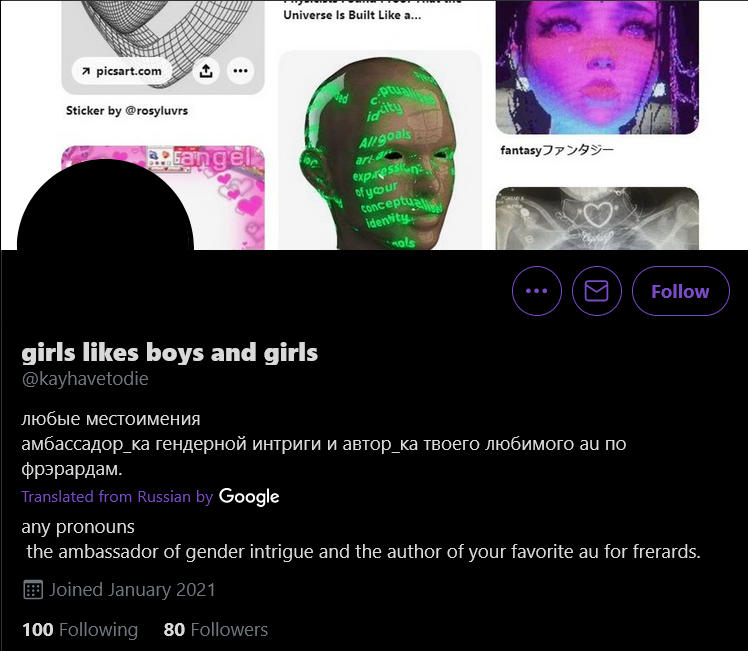748x651 pixels.
Task: Click the three-dot more options profile button
Action: [537, 291]
